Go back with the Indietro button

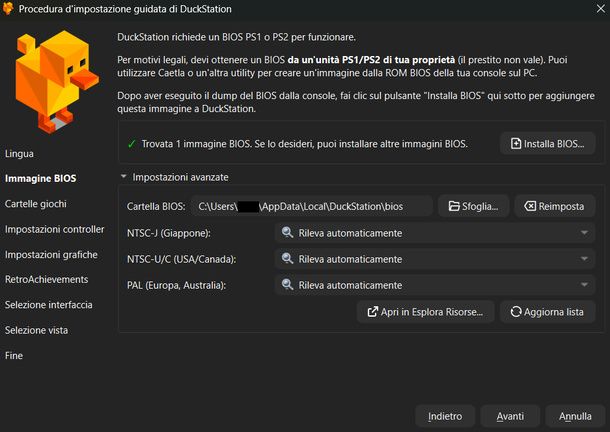(x=445, y=416)
